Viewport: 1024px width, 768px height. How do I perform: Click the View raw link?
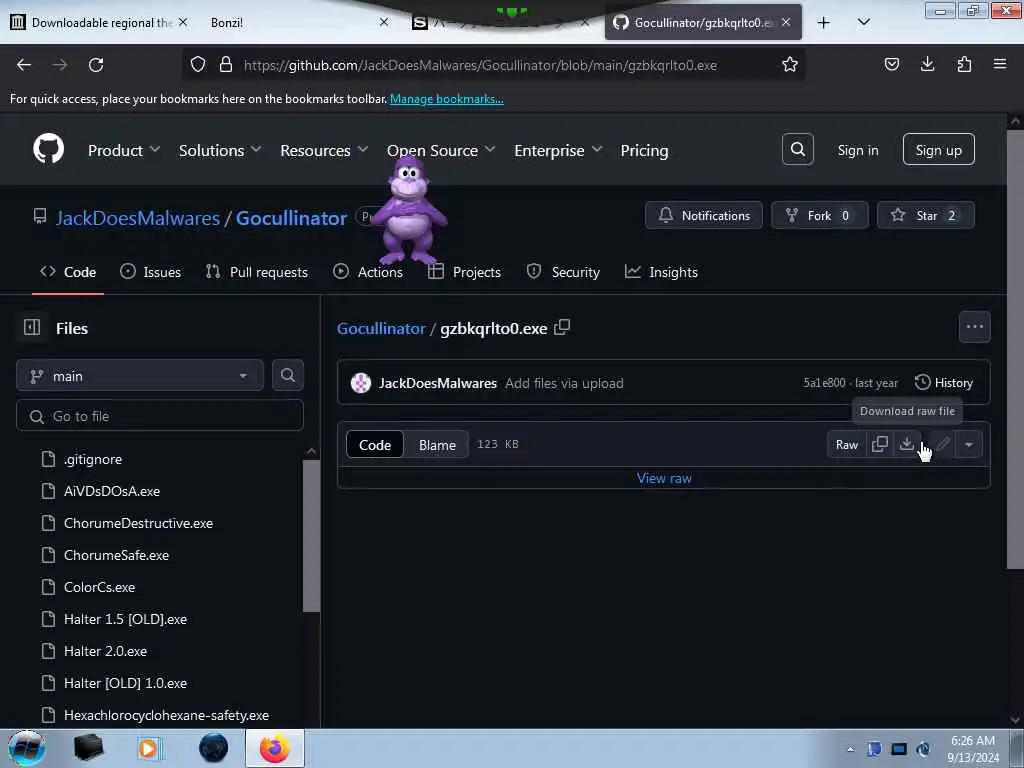point(664,478)
